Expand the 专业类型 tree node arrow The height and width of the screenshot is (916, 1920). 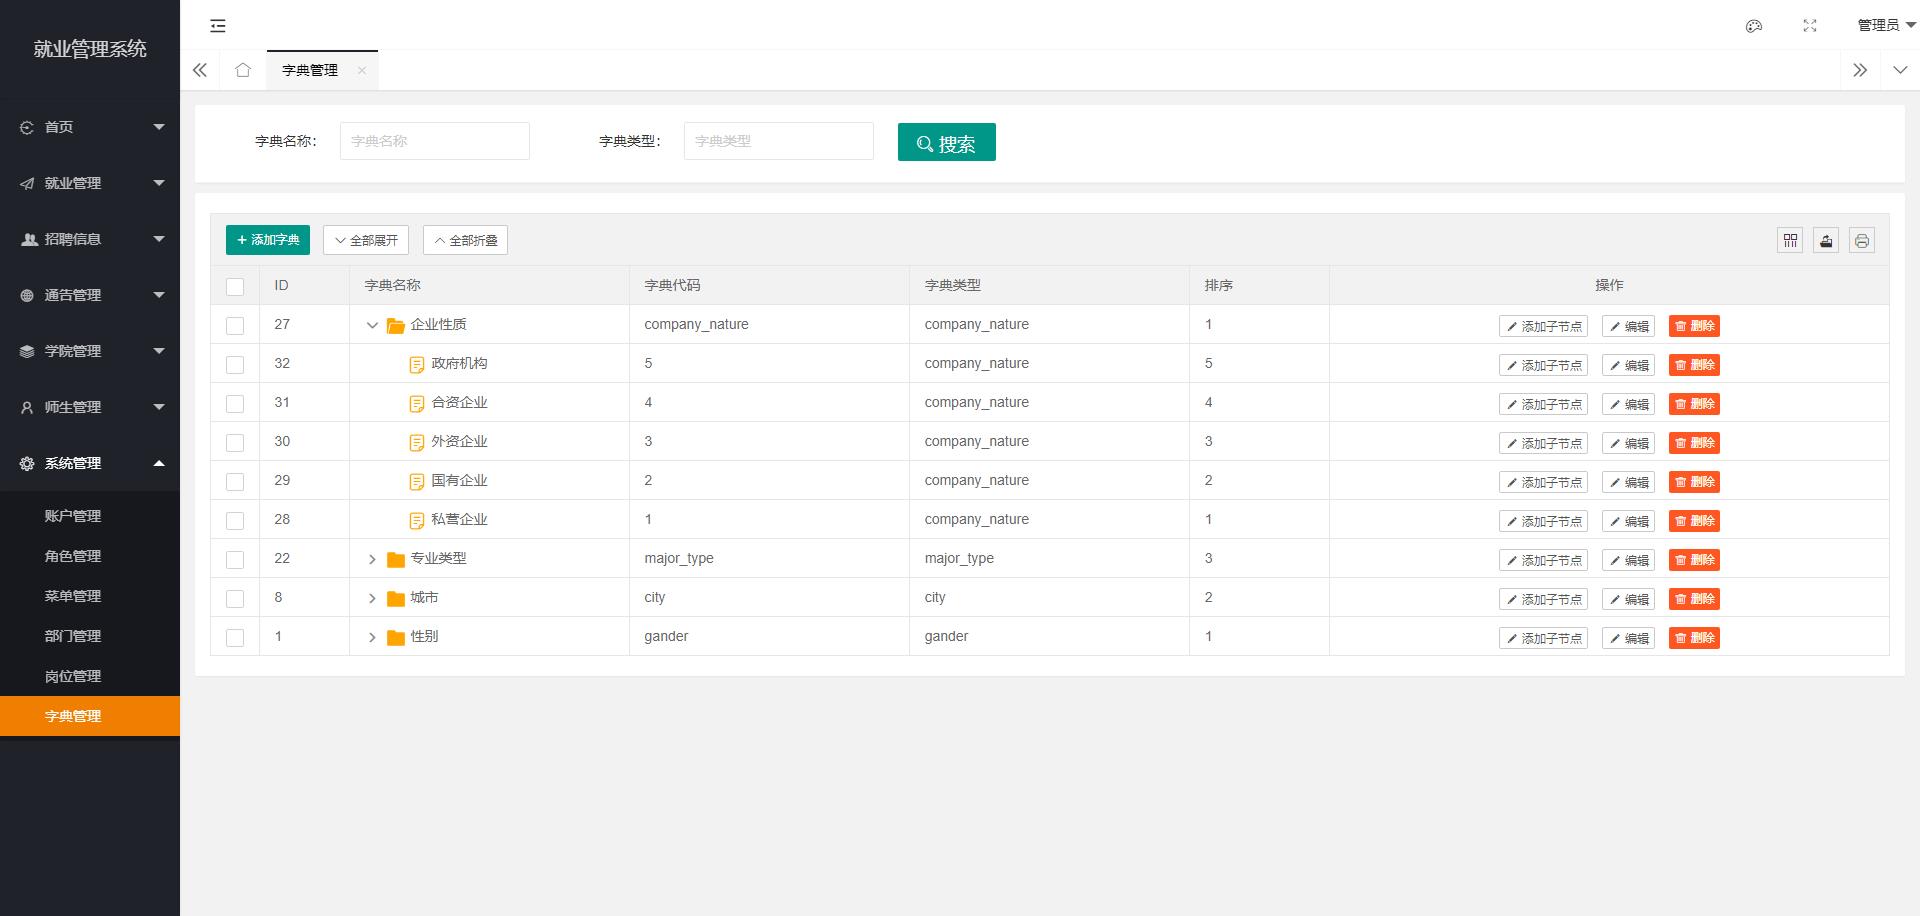pos(372,559)
